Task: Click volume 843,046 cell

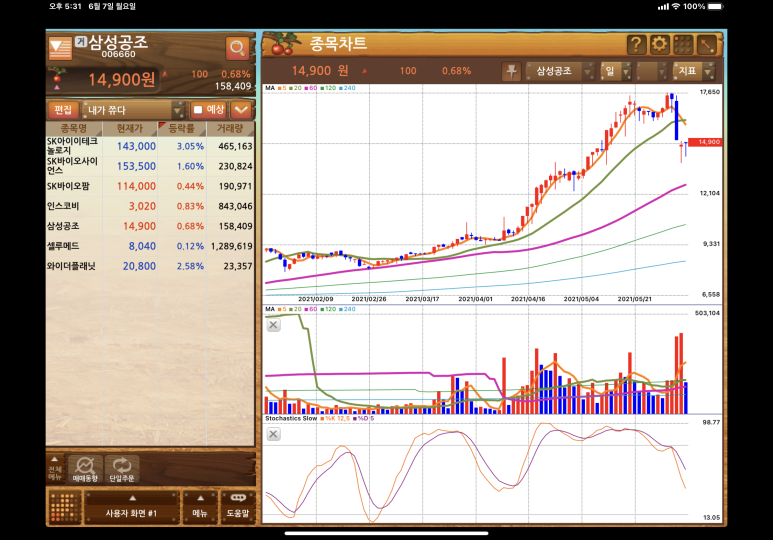Action: tap(235, 206)
